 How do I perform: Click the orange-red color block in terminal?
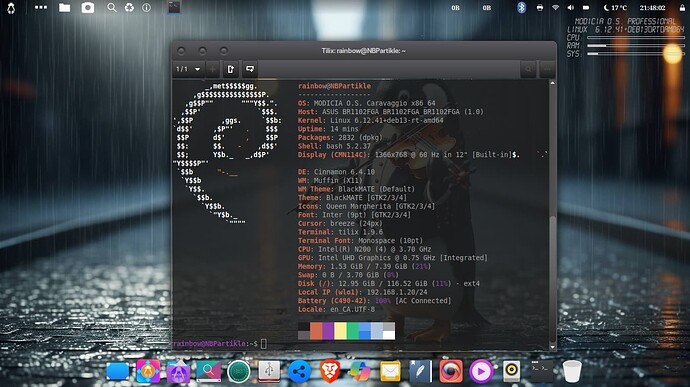[316, 331]
